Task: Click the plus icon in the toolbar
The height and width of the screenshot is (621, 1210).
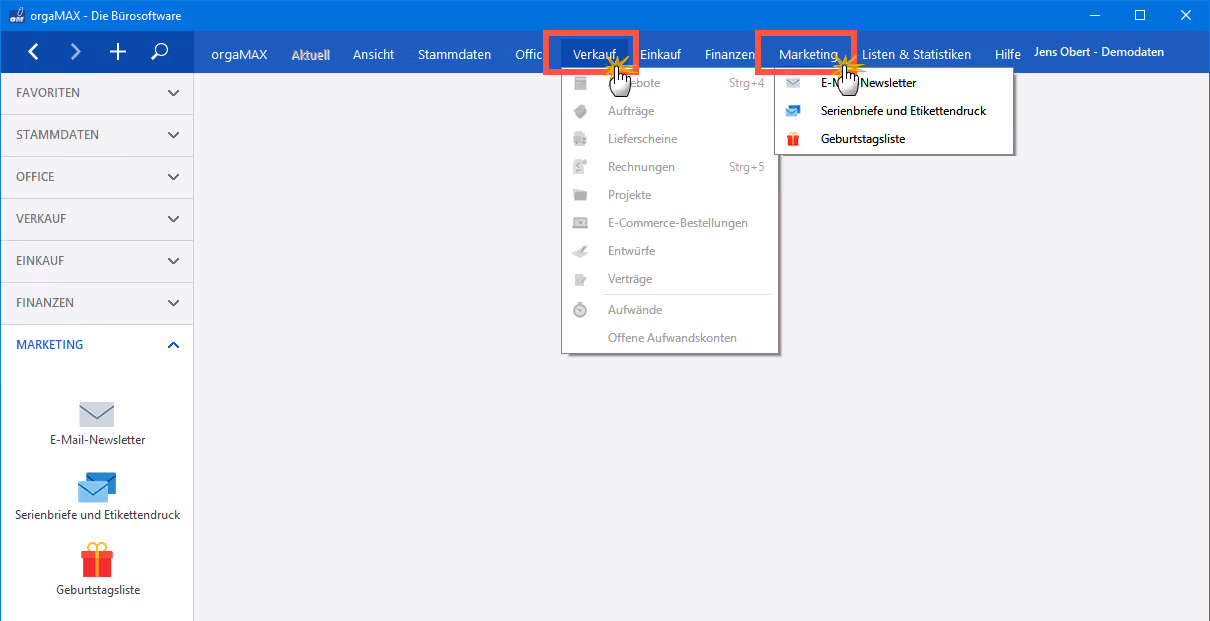Action: (x=118, y=52)
